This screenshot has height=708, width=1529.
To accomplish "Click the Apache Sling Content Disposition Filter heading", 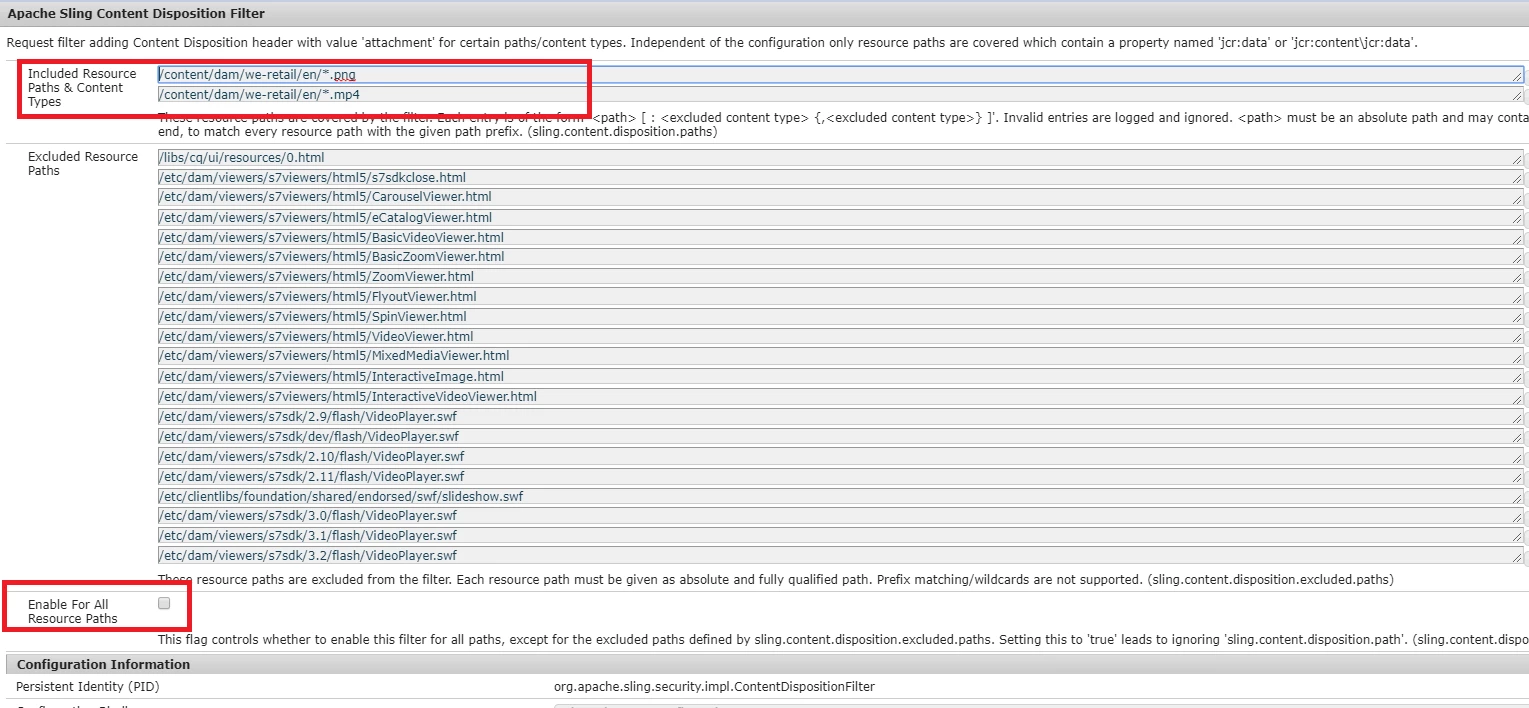I will (x=136, y=13).
